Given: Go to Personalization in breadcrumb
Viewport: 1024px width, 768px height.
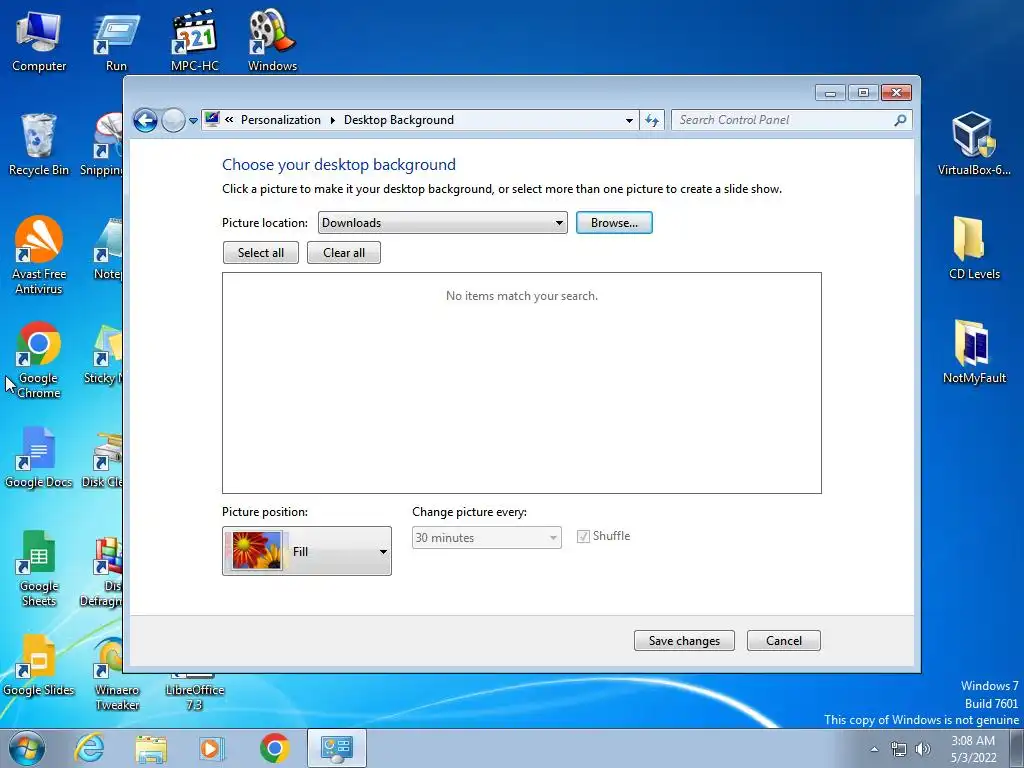Looking at the screenshot, I should point(281,120).
